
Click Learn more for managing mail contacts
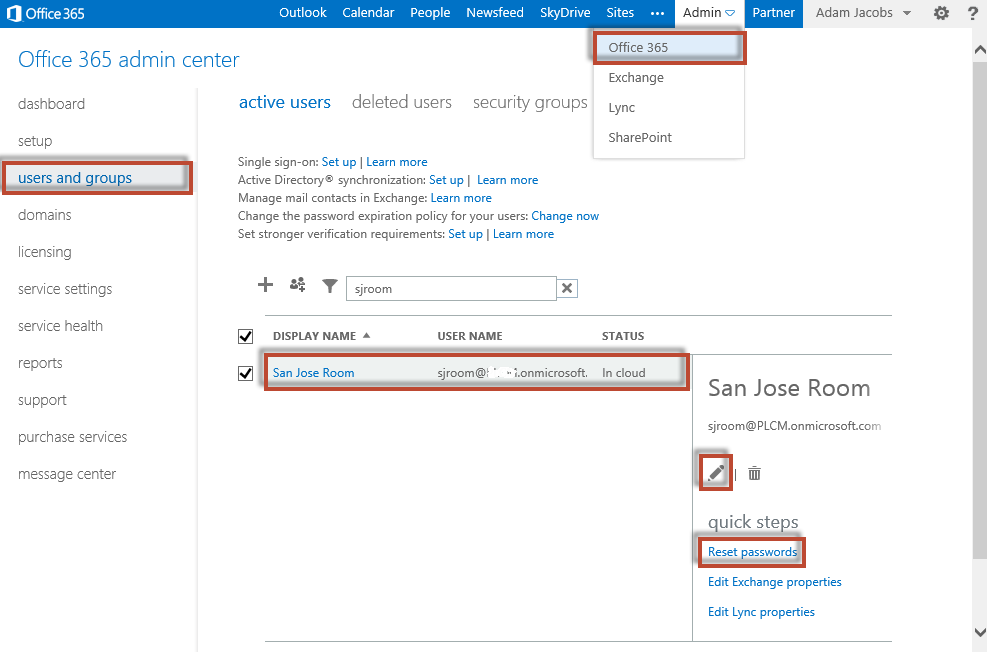(461, 198)
